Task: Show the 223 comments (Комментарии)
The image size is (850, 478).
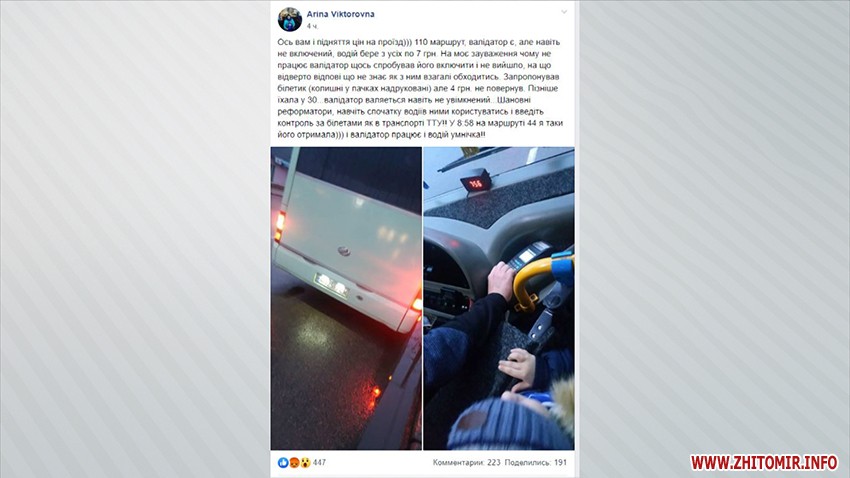Action: pos(466,462)
